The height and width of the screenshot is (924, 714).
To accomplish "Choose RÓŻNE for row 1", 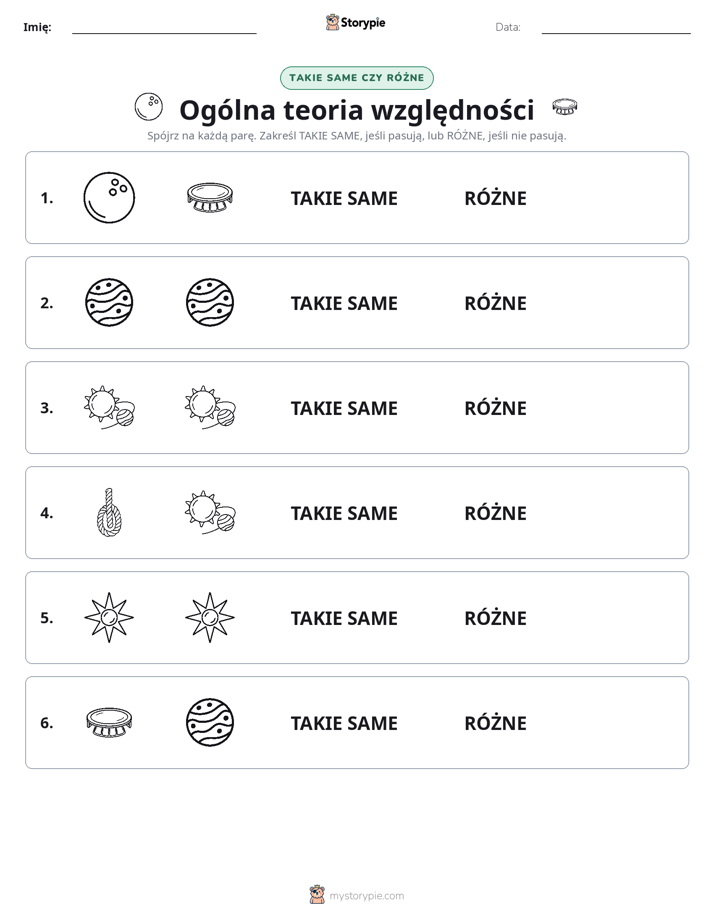I will (x=495, y=197).
